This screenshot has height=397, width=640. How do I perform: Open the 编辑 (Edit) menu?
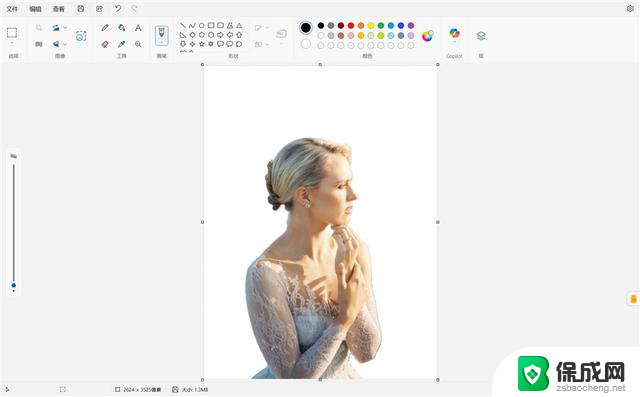pos(36,9)
